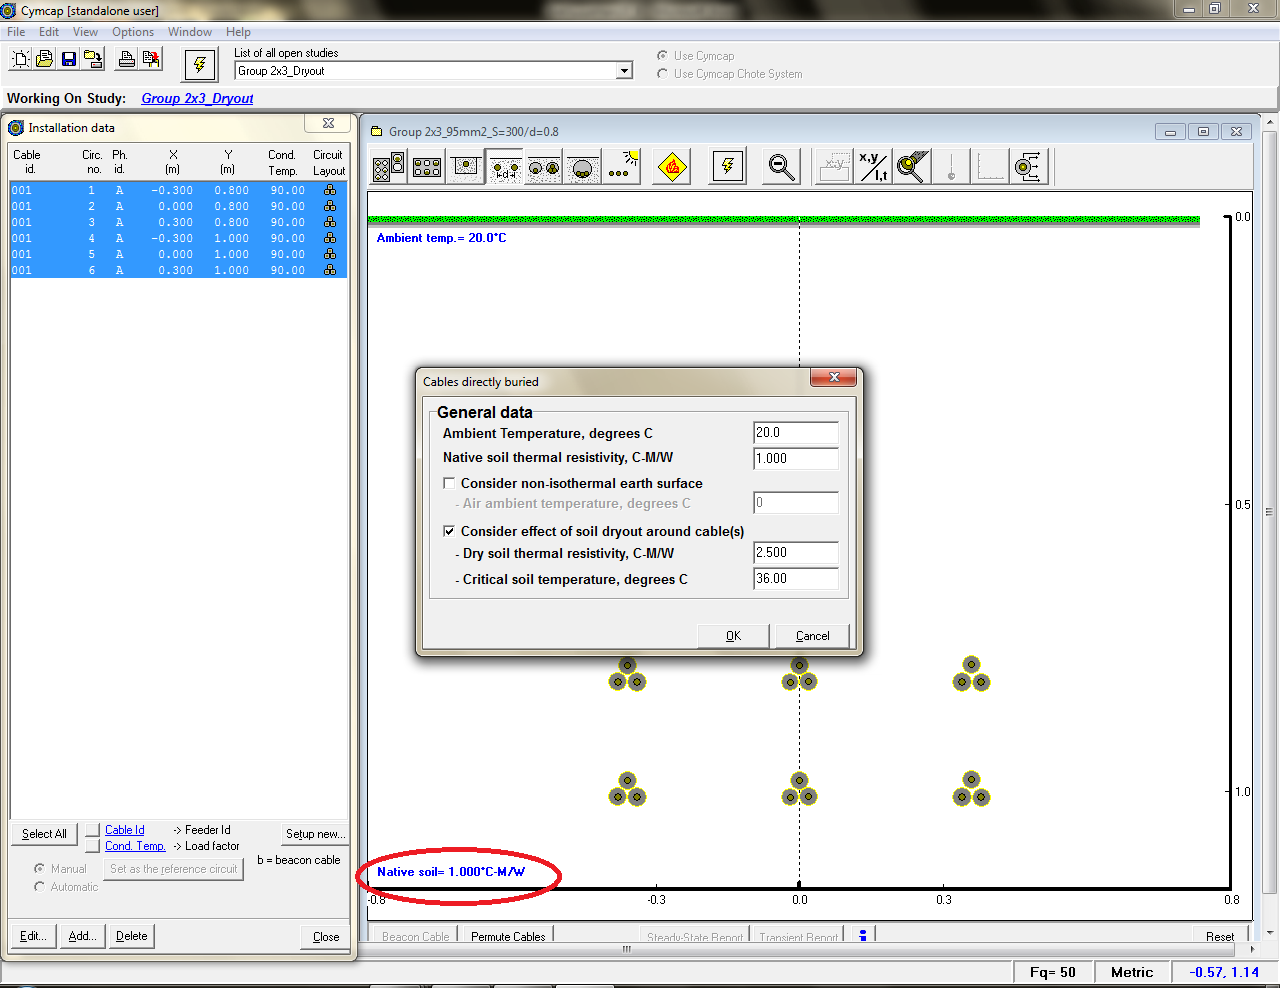Click Delete button in Installation data
Image resolution: width=1280 pixels, height=988 pixels.
click(x=131, y=936)
